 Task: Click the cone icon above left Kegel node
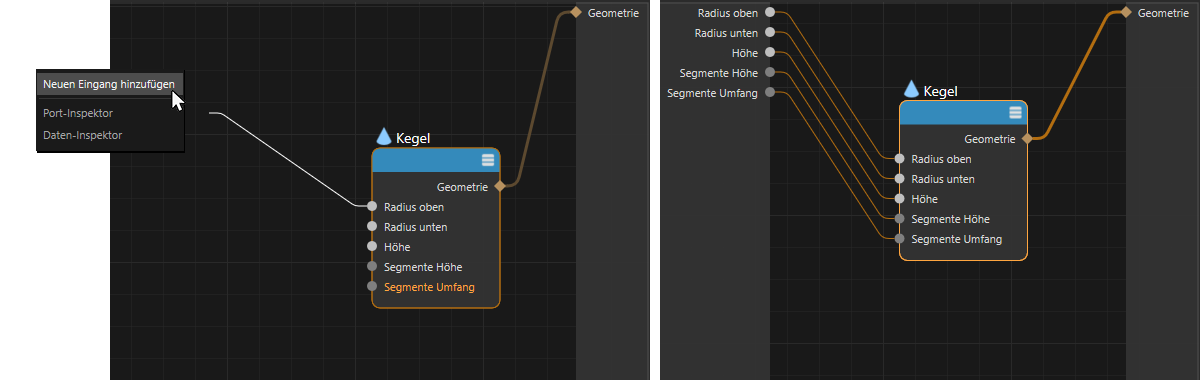click(x=384, y=137)
